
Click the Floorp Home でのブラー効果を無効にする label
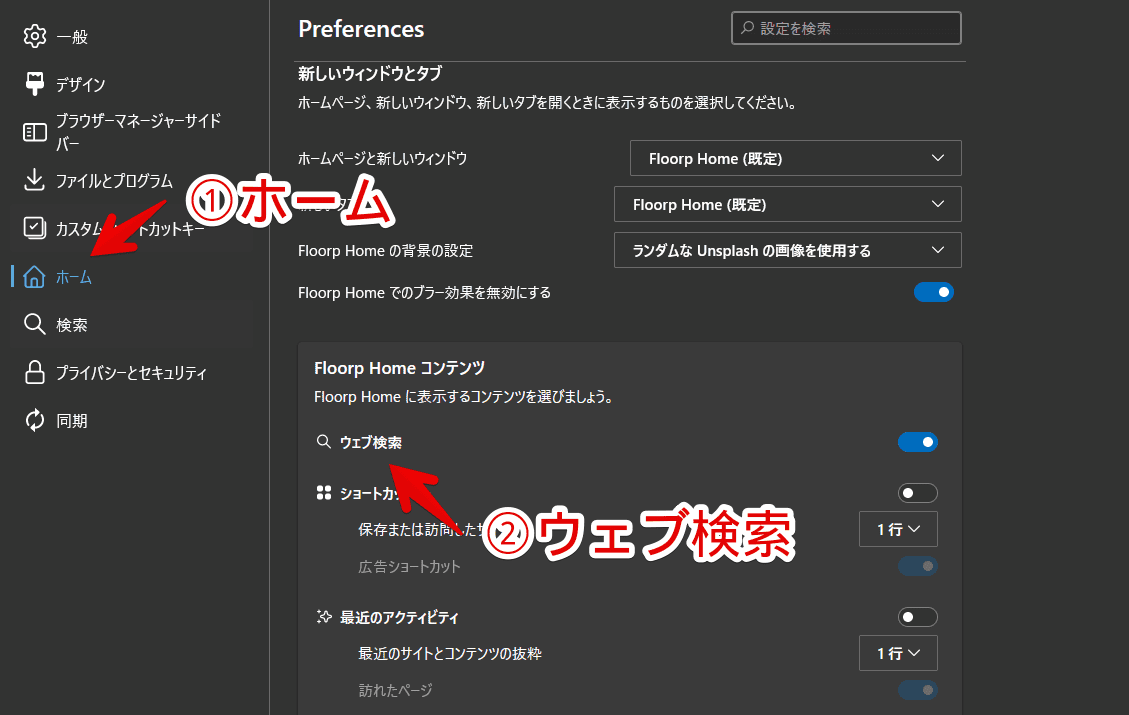click(x=424, y=292)
